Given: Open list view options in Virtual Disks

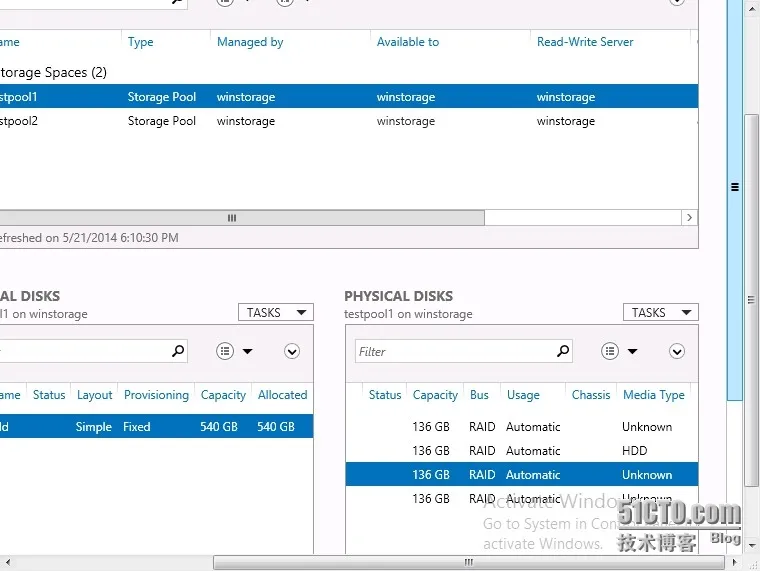Looking at the screenshot, I should click(x=225, y=351).
